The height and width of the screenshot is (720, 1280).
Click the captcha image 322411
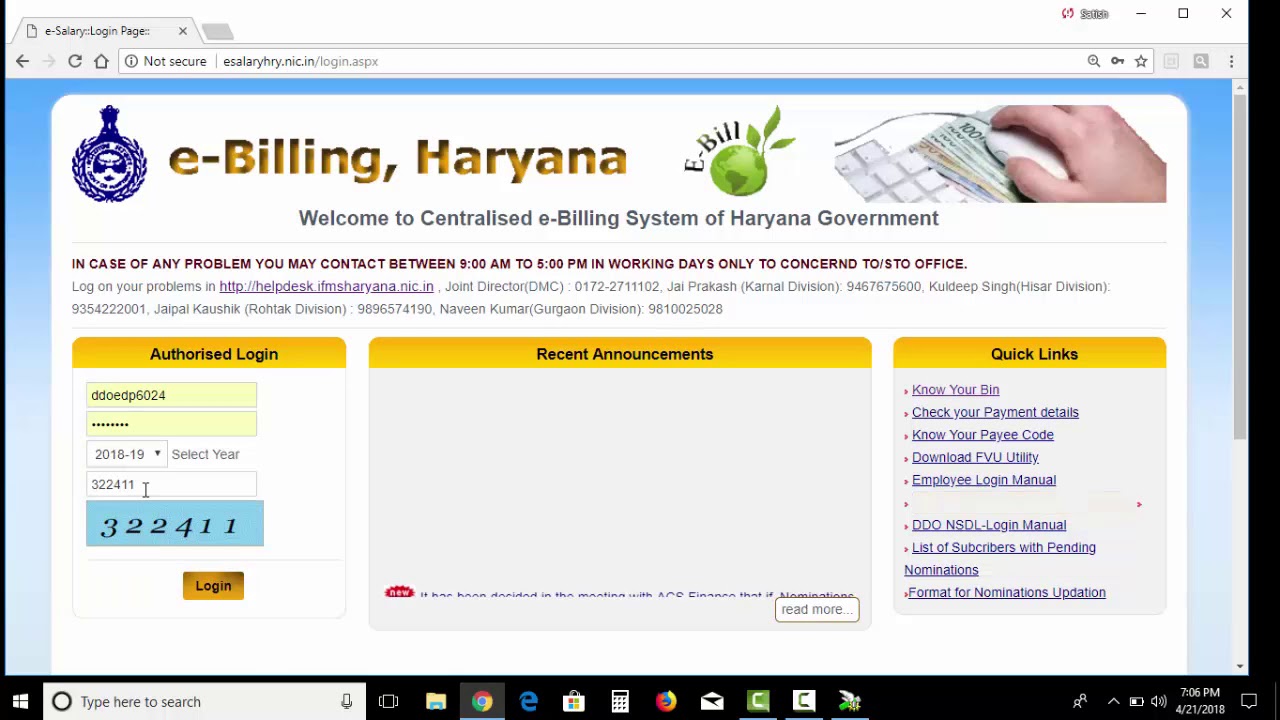175,524
